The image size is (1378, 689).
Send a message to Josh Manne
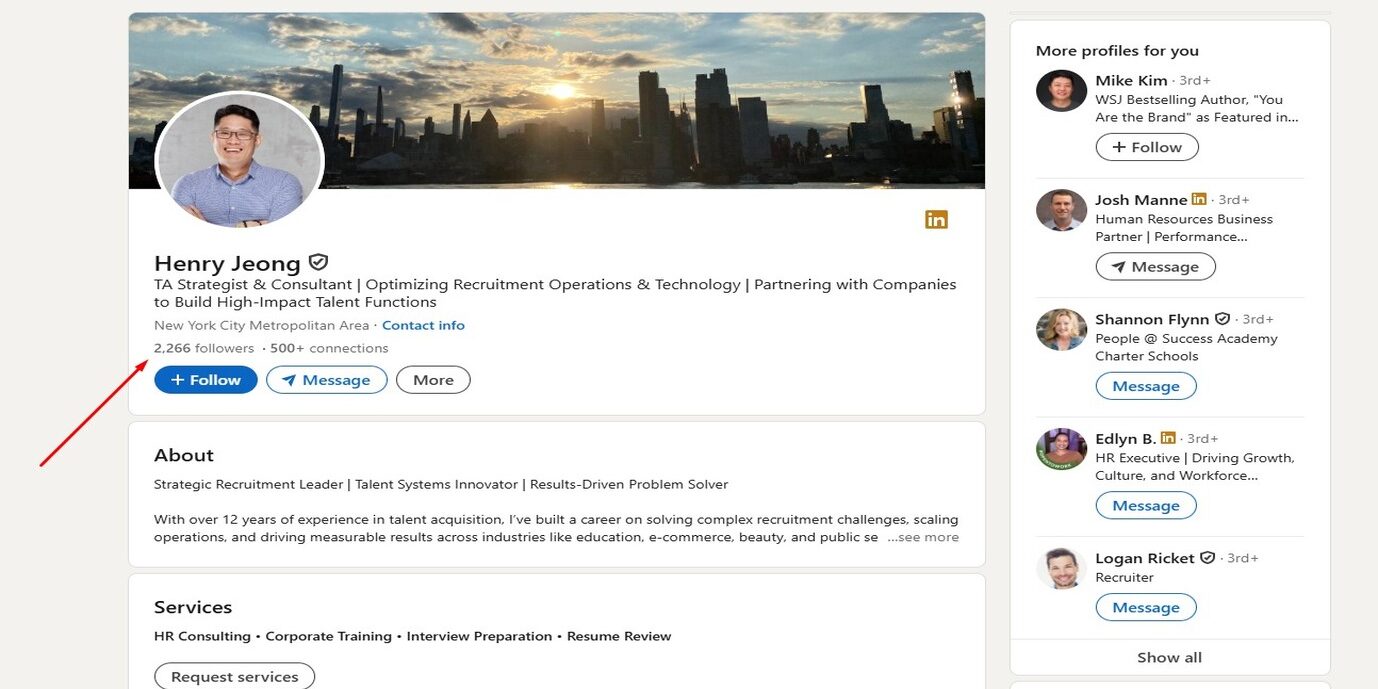[1155, 267]
